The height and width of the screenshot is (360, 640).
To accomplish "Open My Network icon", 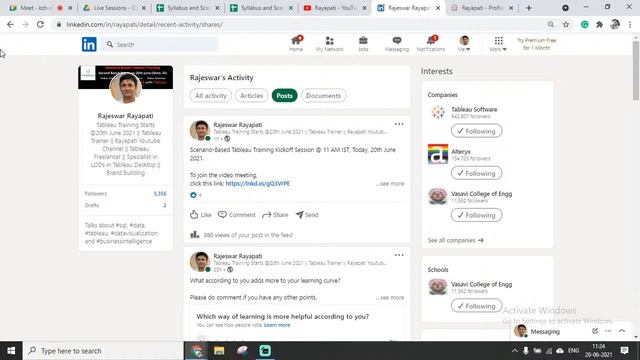I will coord(329,44).
